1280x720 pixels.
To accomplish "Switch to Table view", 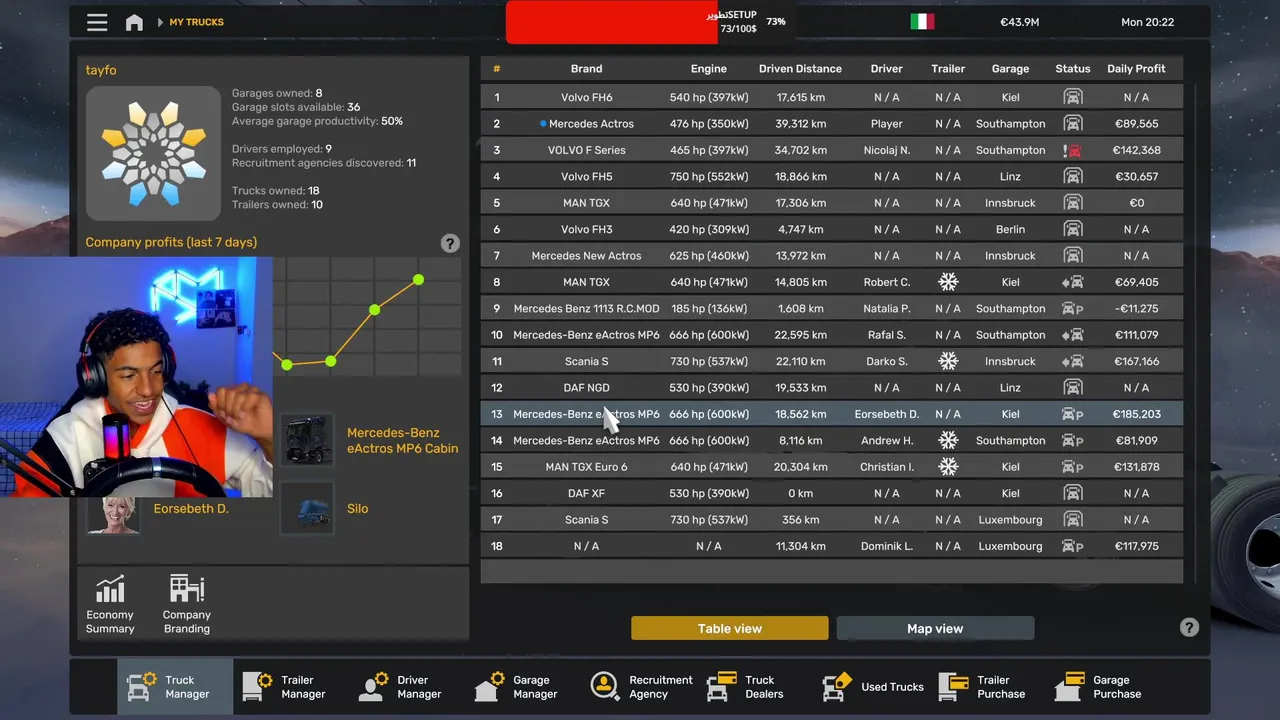I will [x=730, y=628].
